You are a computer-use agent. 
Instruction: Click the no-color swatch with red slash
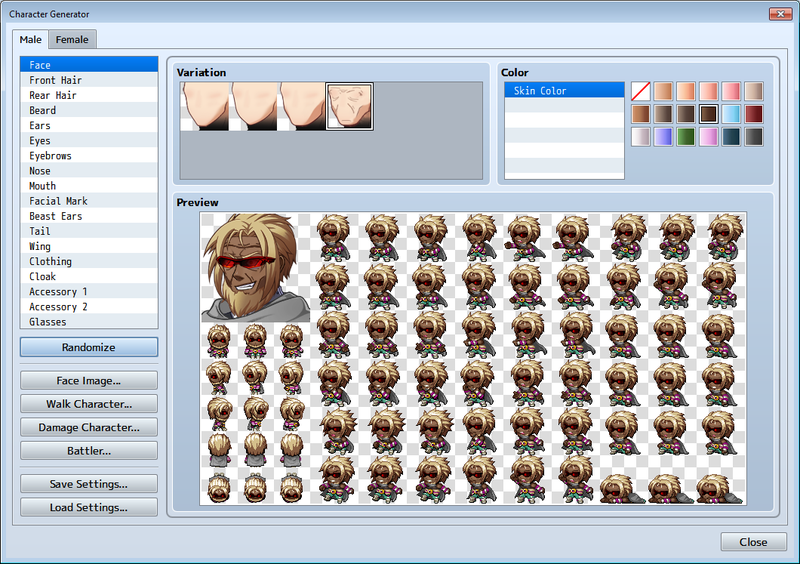click(x=640, y=91)
